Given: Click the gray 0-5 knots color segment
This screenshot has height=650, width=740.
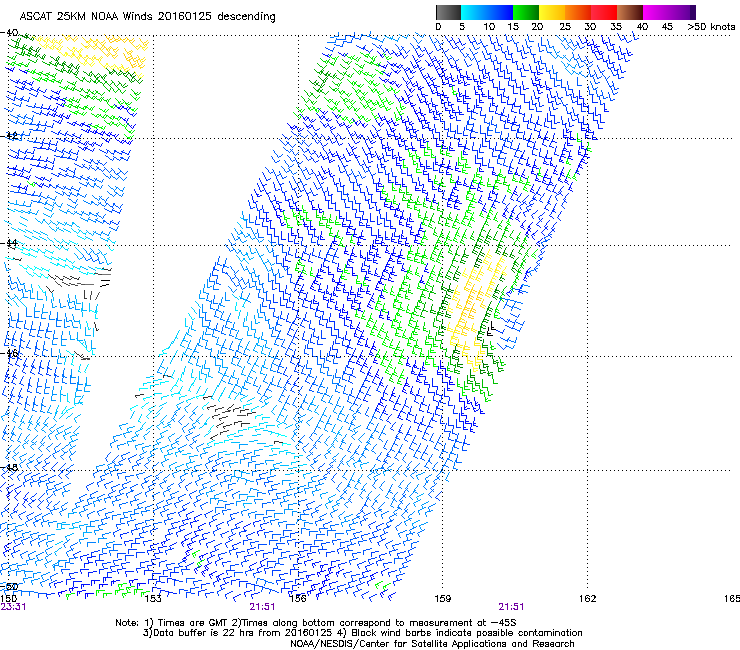Looking at the screenshot, I should 448,12.
